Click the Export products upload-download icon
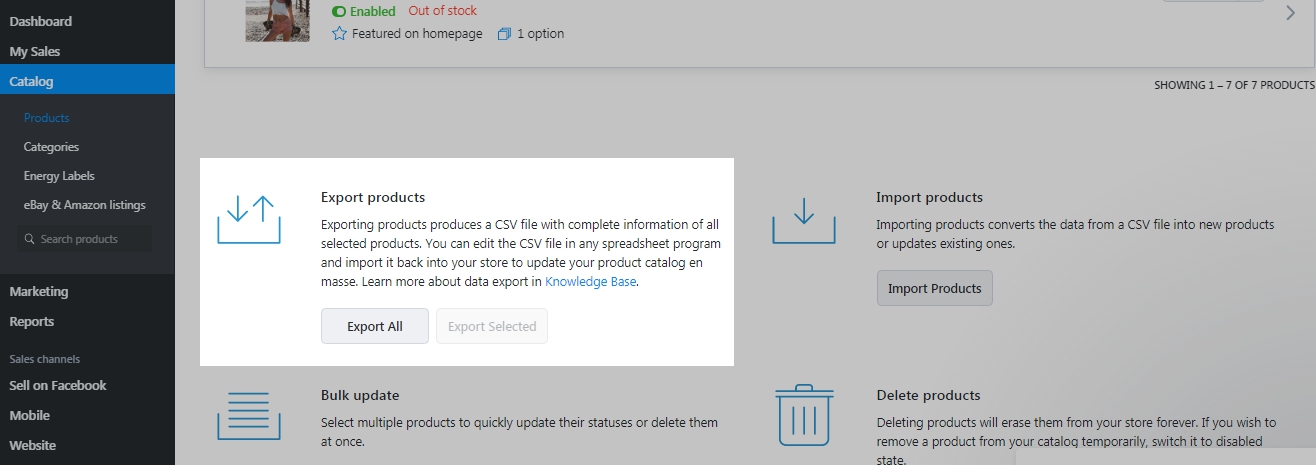This screenshot has width=1316, height=465. tap(249, 220)
